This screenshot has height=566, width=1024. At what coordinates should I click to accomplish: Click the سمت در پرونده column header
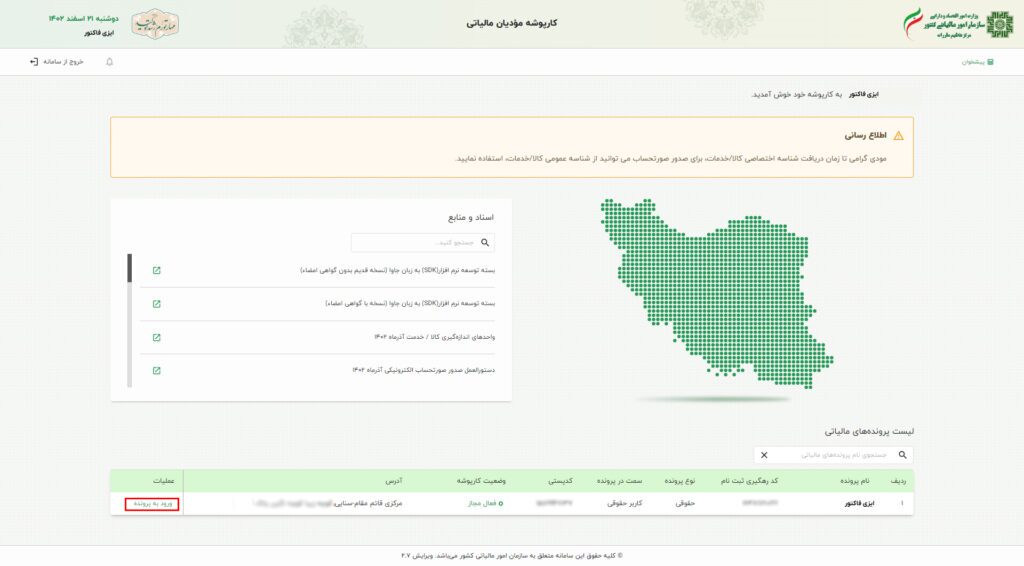click(x=619, y=481)
